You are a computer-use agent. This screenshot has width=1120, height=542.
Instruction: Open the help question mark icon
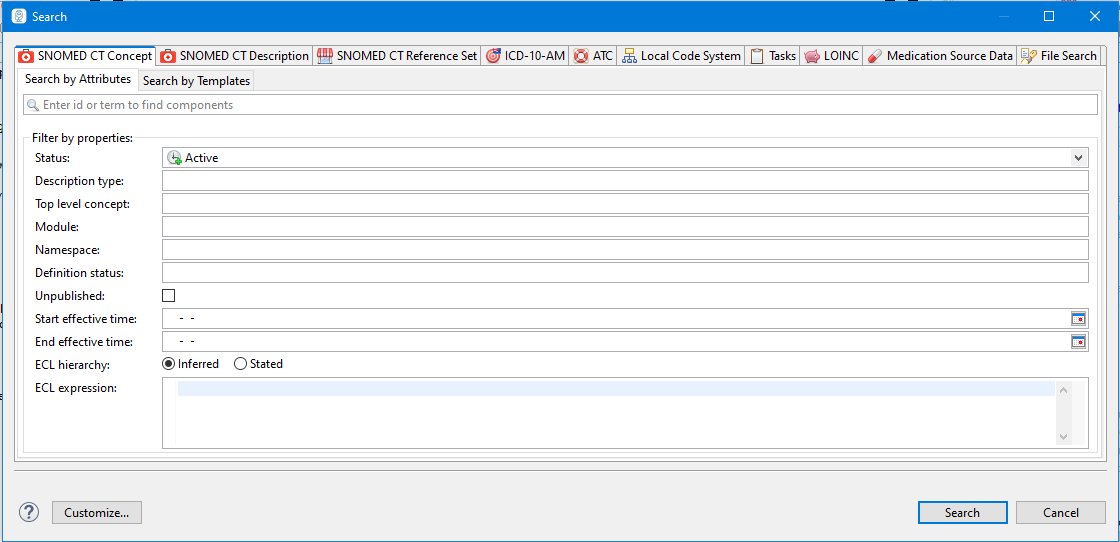[28, 512]
